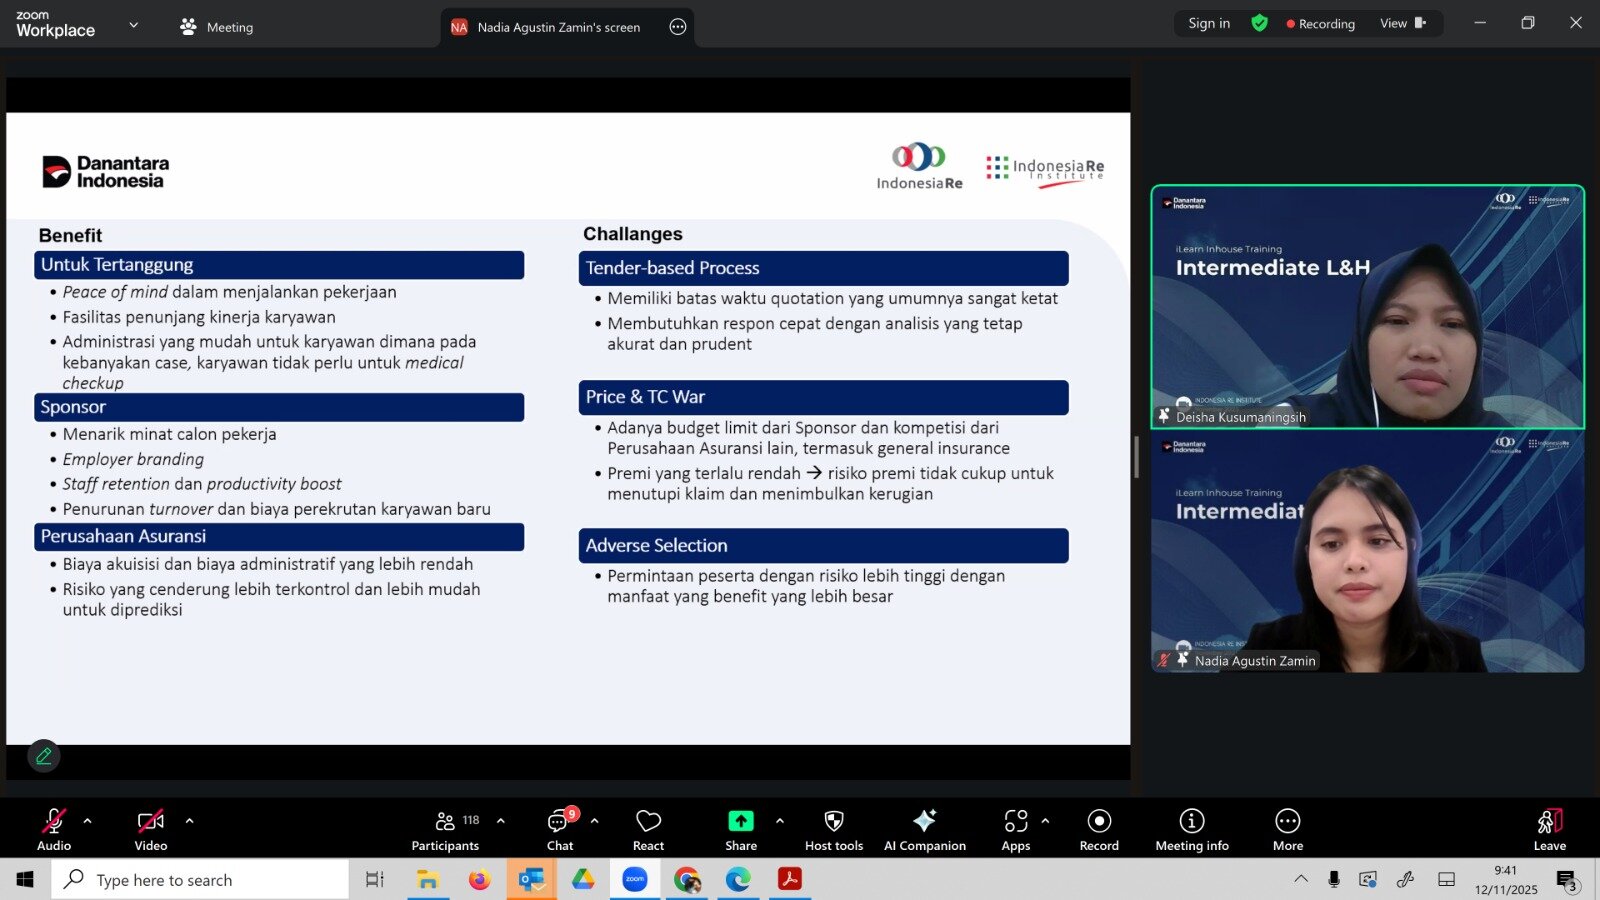1600x900 pixels.
Task: Expand audio options arrow beside Audio
Action: point(88,821)
